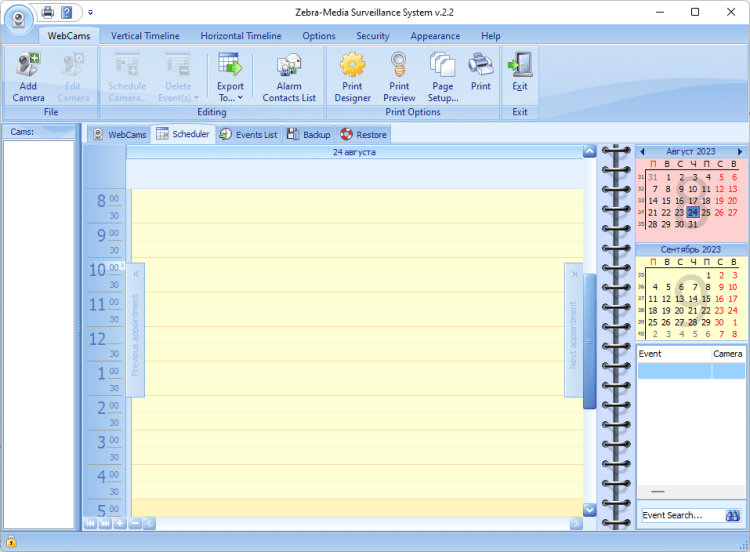Image resolution: width=750 pixels, height=552 pixels.
Task: Click the plus zoom button
Action: pos(120,524)
